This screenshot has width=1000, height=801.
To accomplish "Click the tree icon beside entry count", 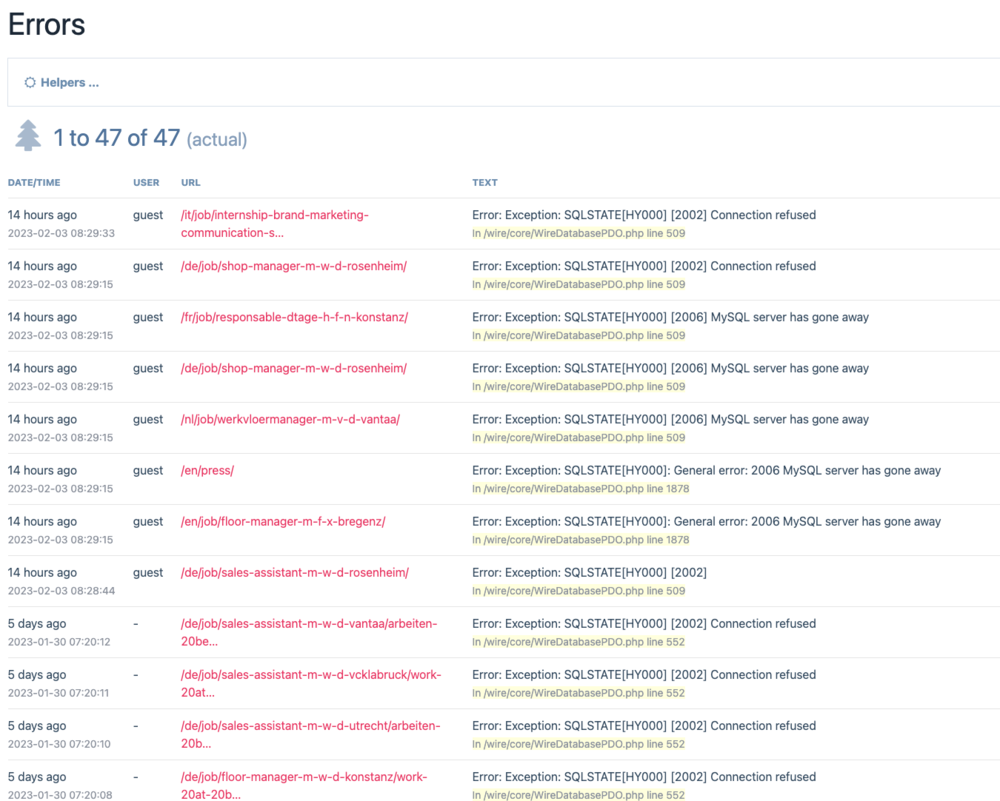I will tap(28, 136).
